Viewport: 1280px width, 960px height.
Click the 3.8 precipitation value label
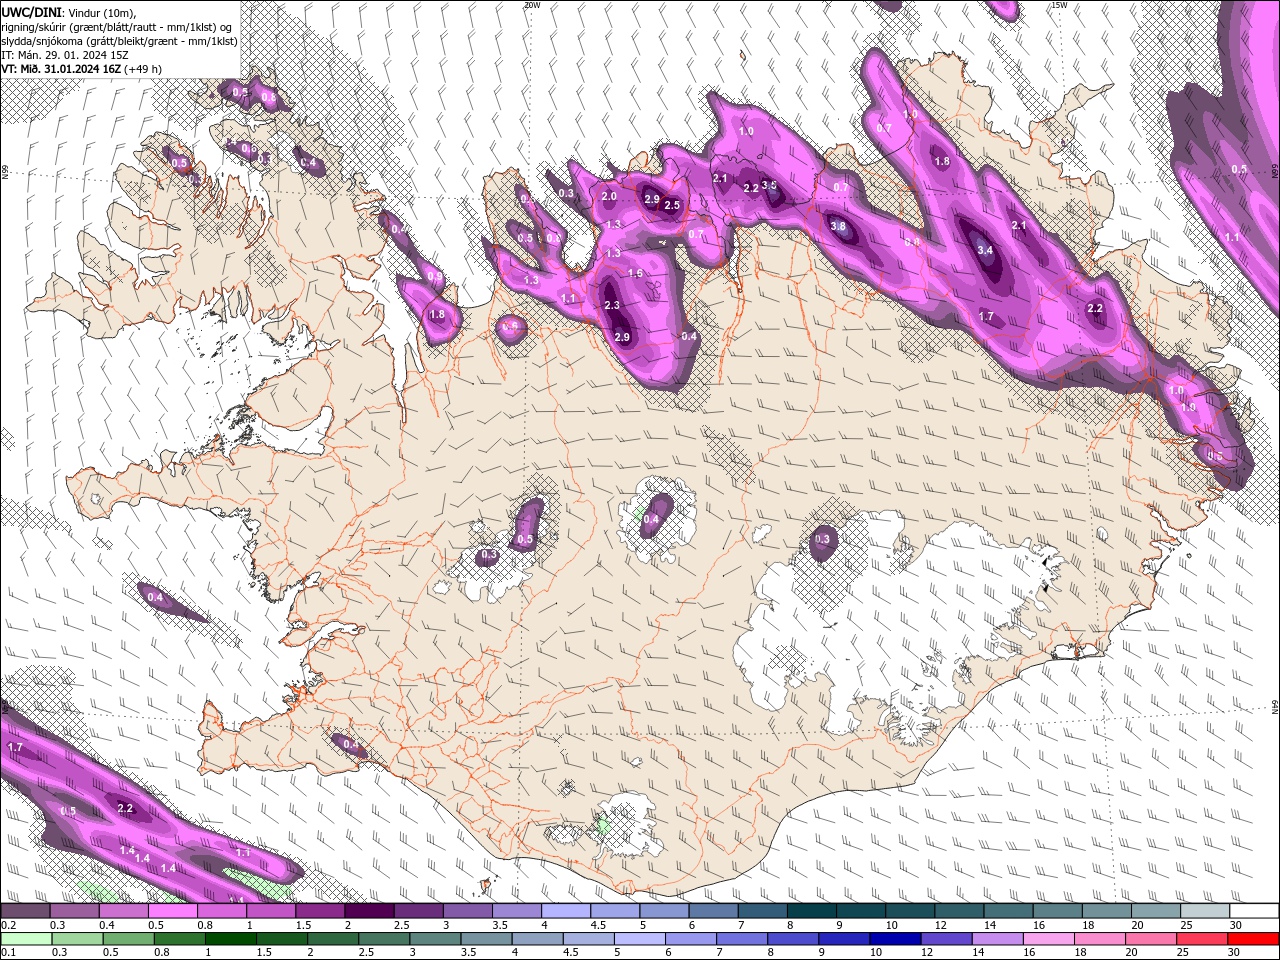pos(838,226)
